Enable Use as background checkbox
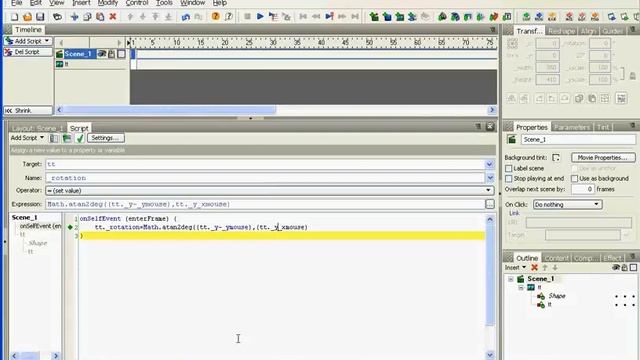 (574, 179)
